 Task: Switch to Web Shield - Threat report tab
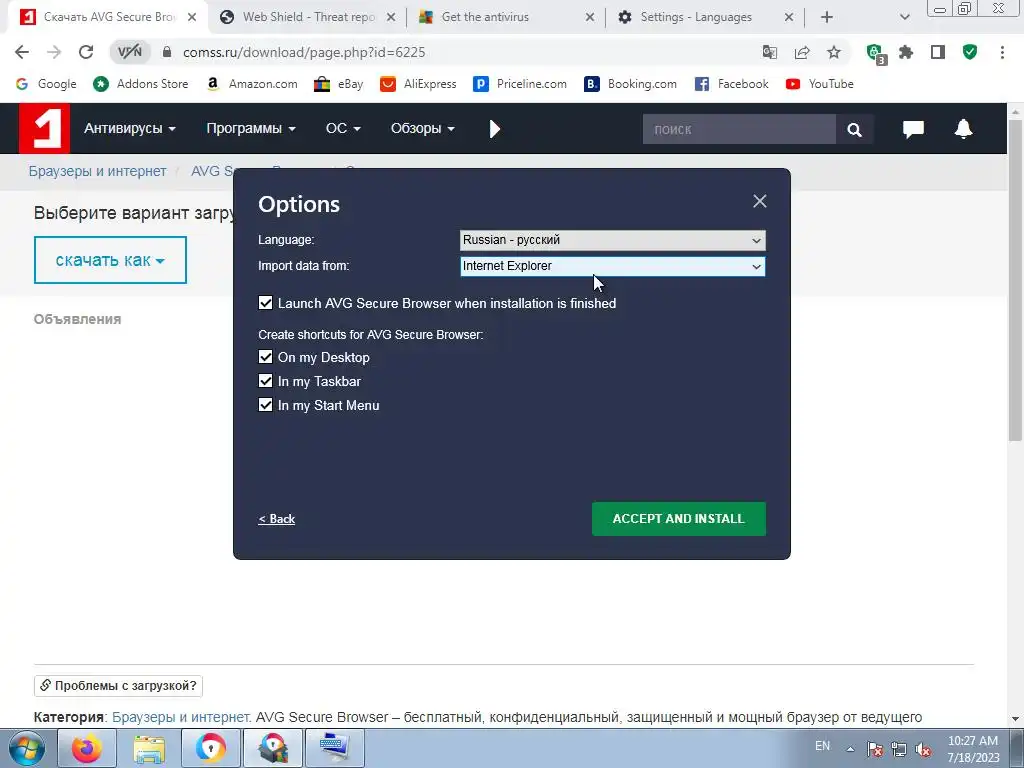tap(308, 17)
